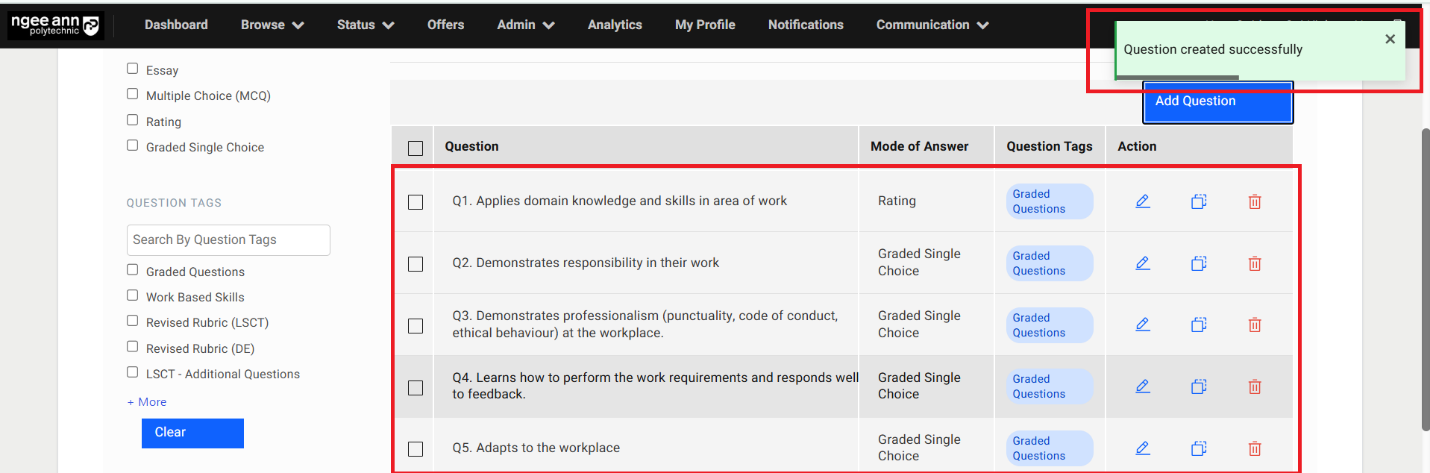Enable the Graded Questions tag checkbox
This screenshot has height=473, width=1430.
(x=133, y=270)
